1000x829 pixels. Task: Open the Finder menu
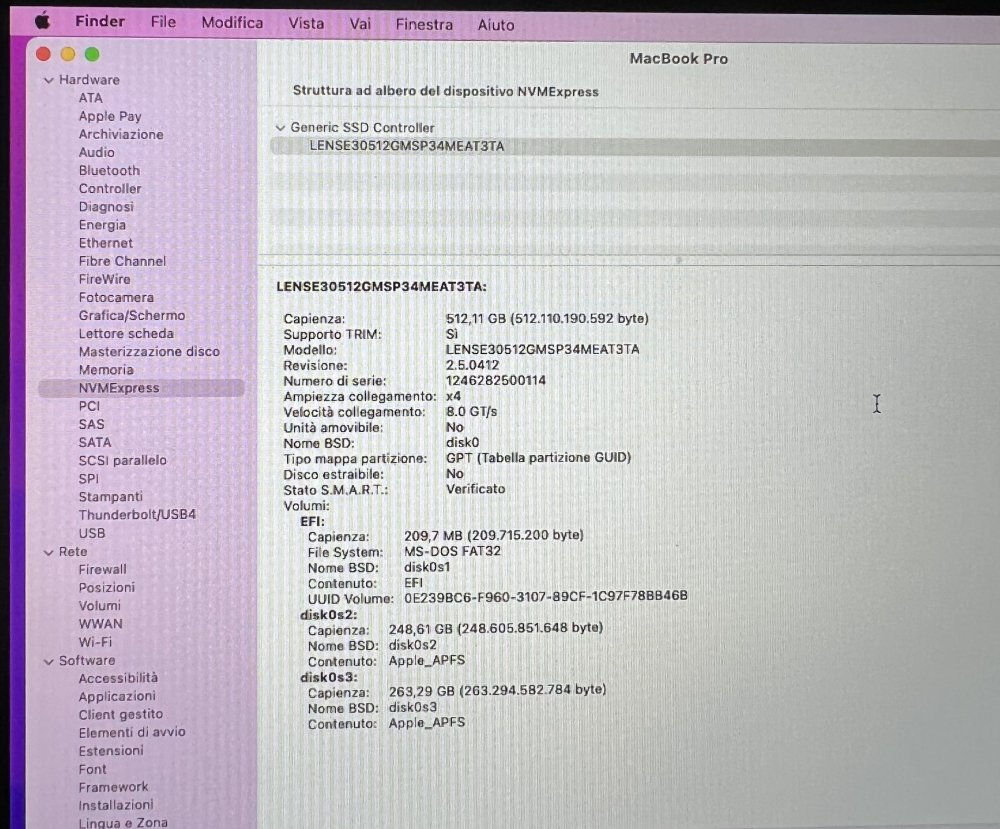pos(100,21)
